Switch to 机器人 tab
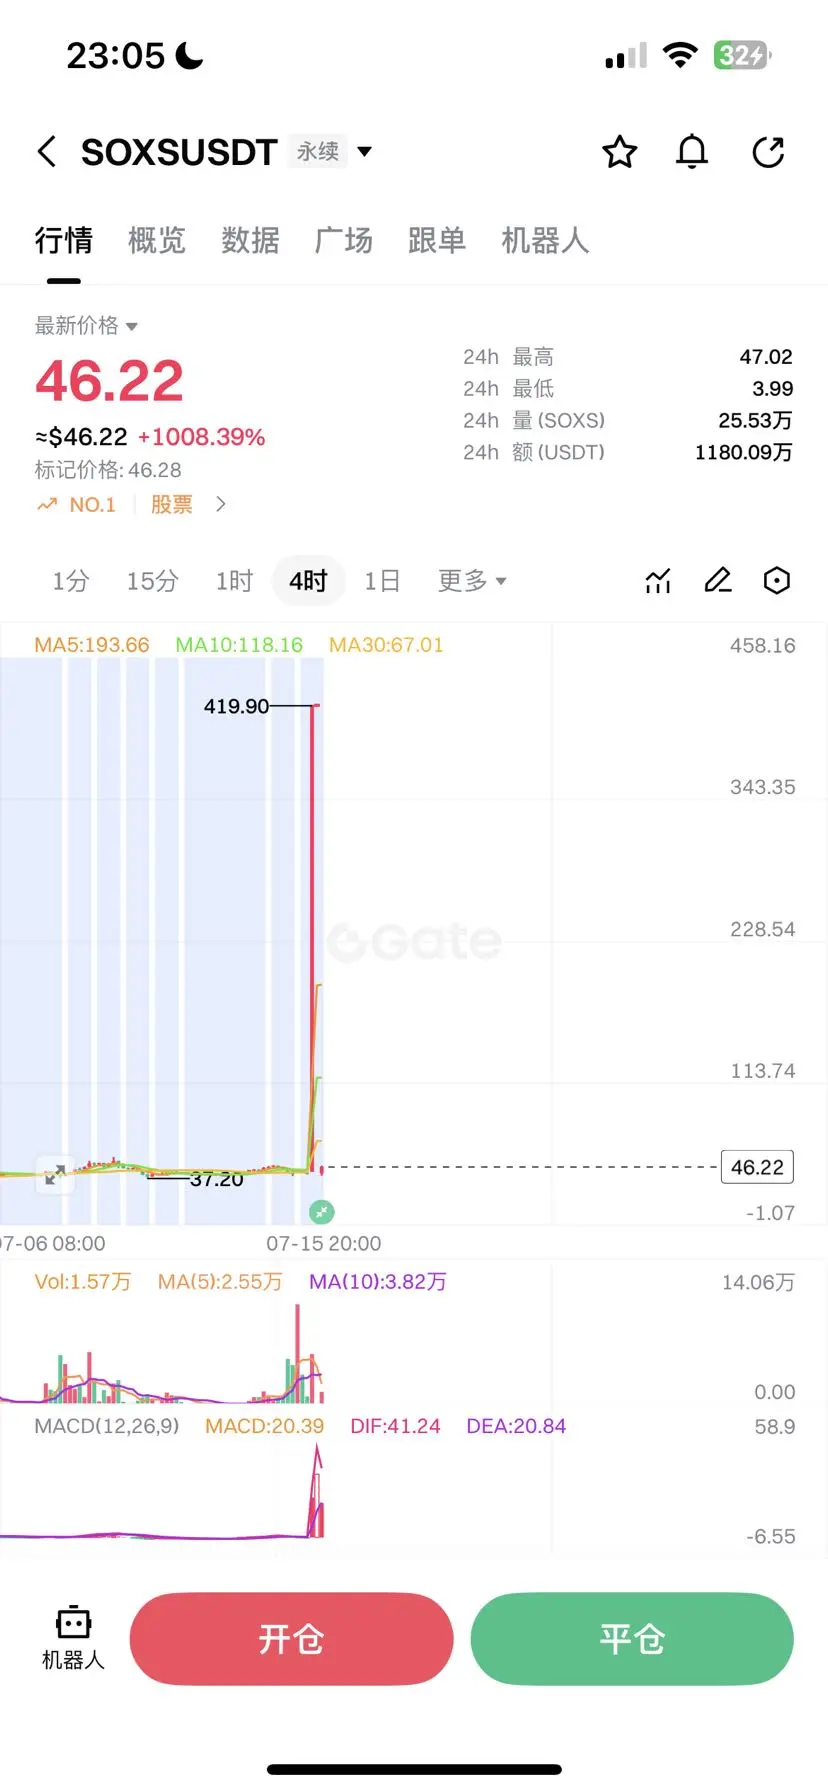 coord(545,241)
